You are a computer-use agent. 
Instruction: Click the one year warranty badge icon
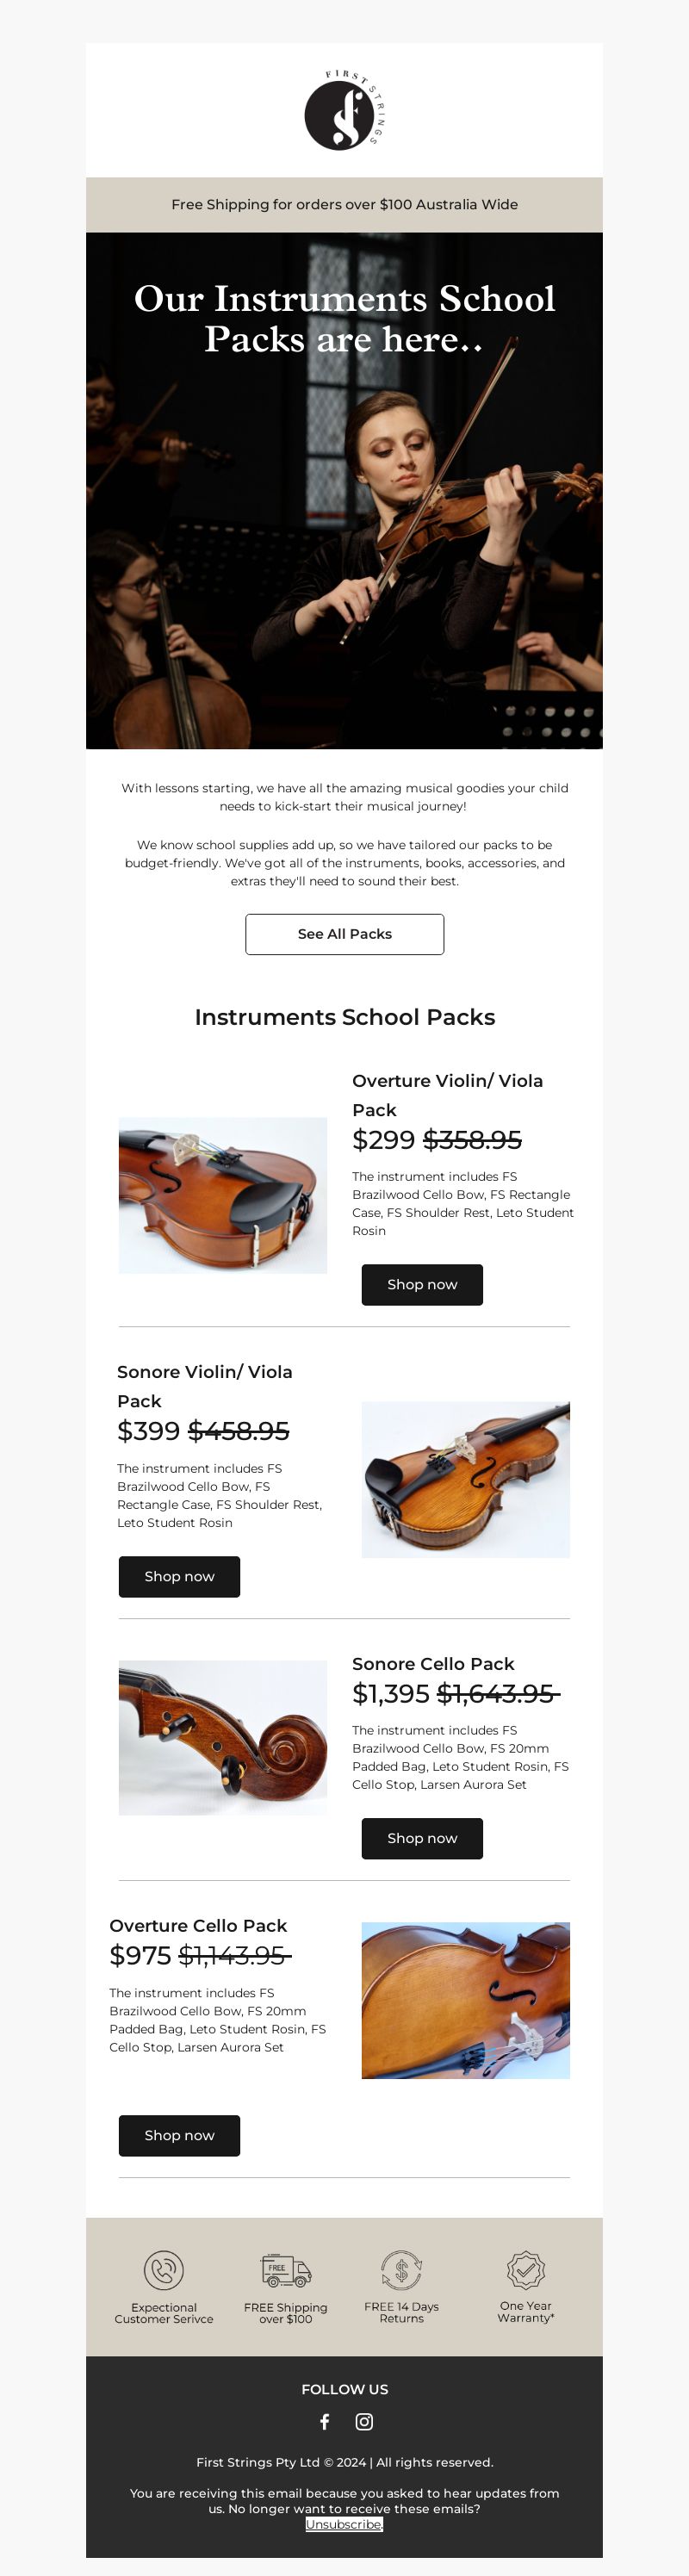tap(526, 2270)
